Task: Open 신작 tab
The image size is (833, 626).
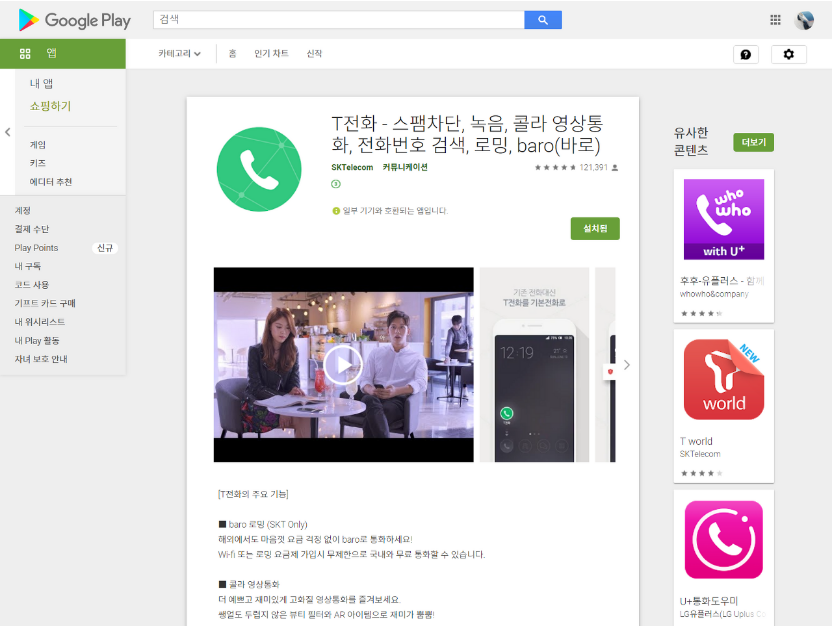Action: click(314, 54)
